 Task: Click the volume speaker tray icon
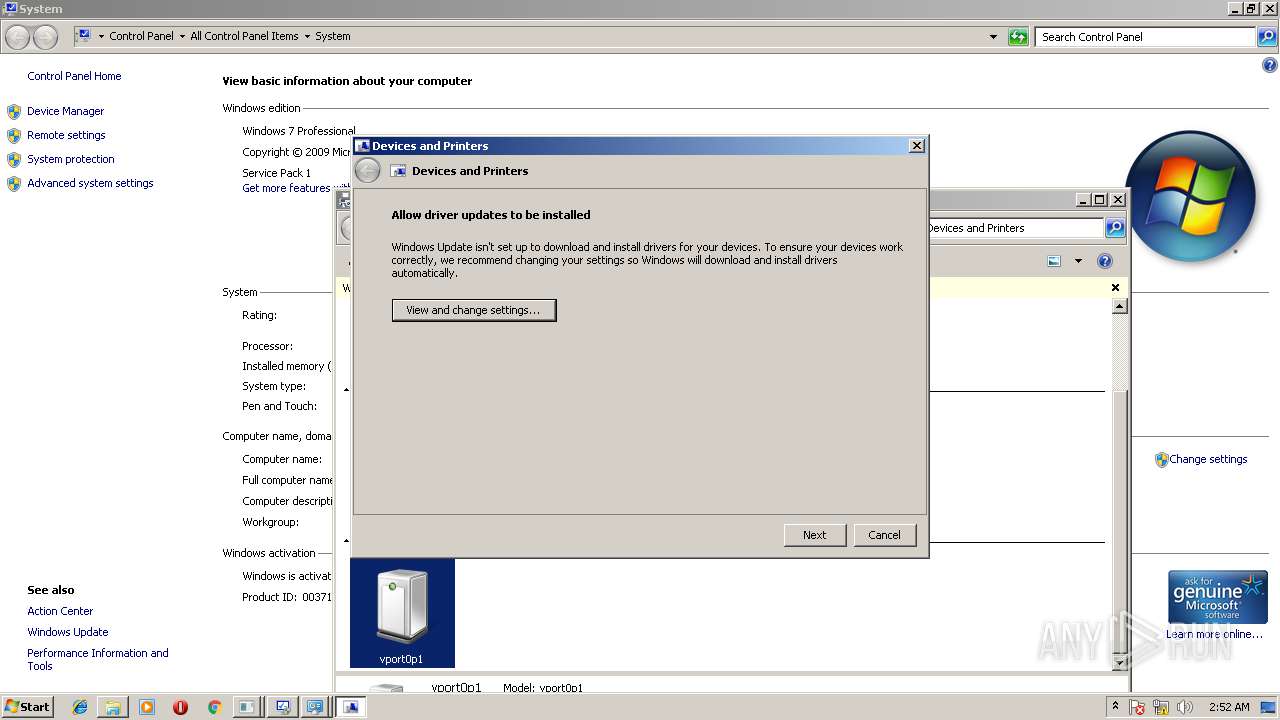pos(1186,707)
